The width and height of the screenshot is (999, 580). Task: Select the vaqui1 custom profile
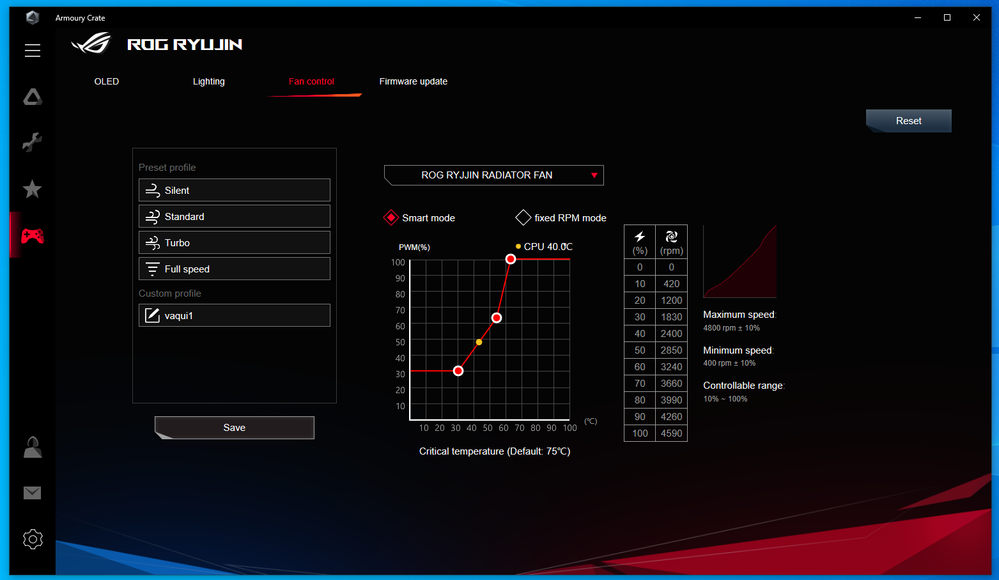point(234,315)
